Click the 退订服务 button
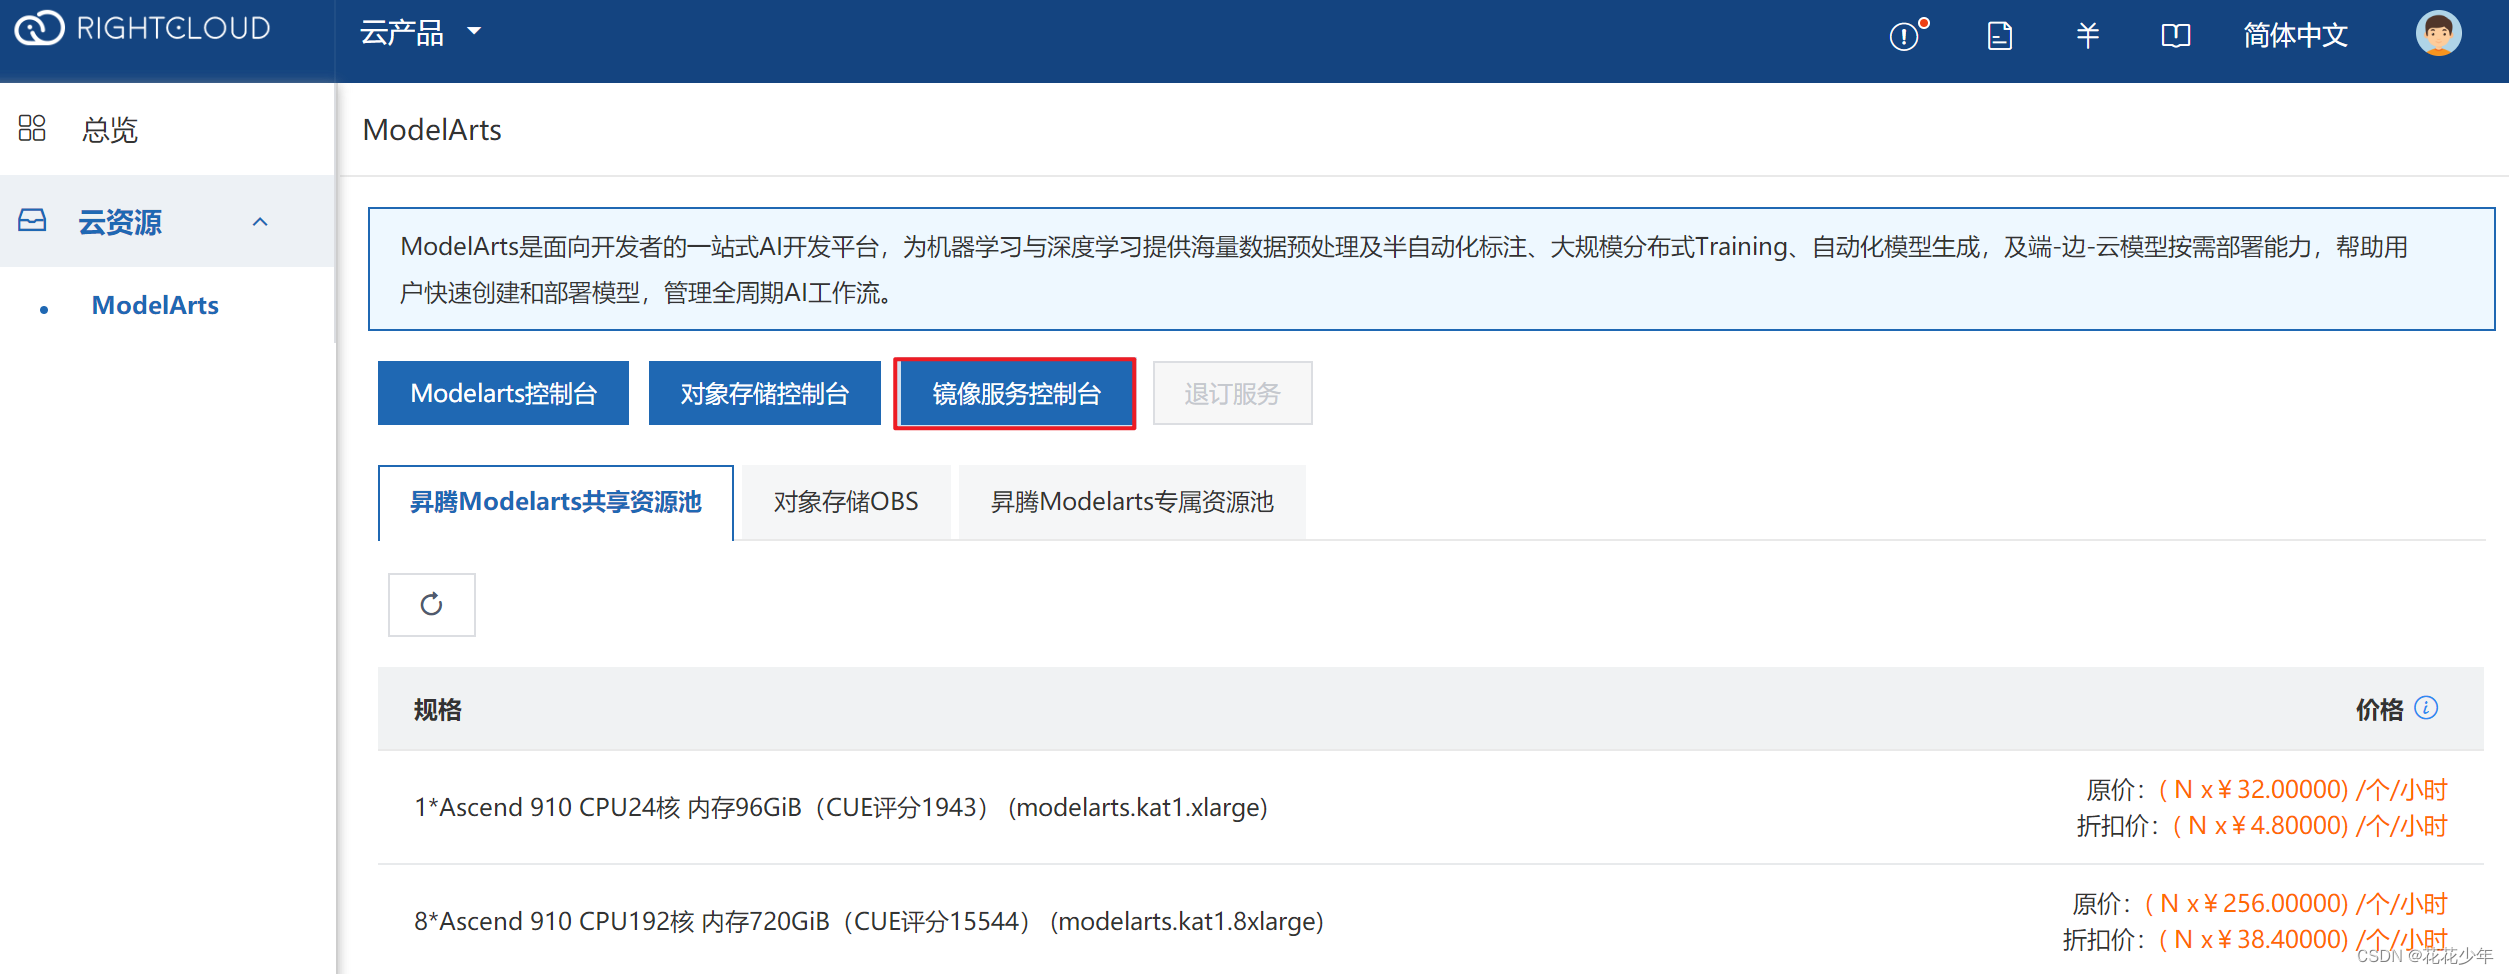This screenshot has height=974, width=2509. pyautogui.click(x=1232, y=393)
